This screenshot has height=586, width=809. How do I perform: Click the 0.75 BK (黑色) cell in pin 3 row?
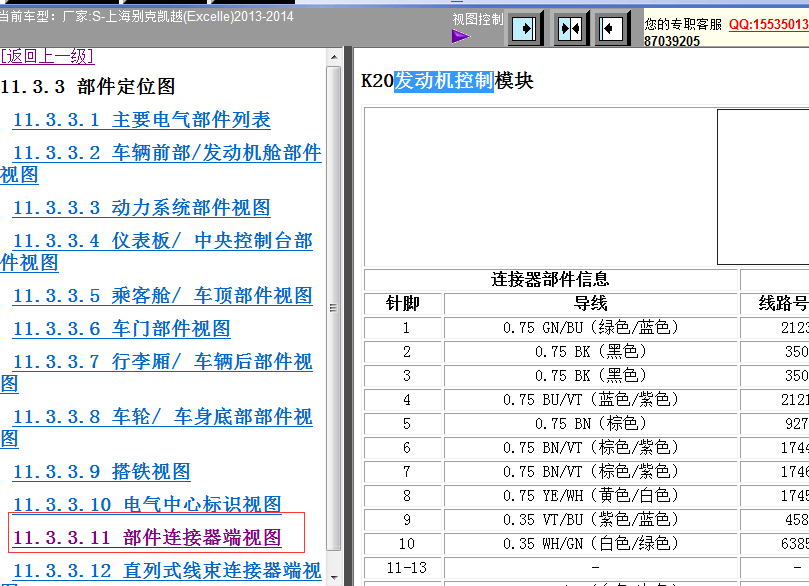591,376
